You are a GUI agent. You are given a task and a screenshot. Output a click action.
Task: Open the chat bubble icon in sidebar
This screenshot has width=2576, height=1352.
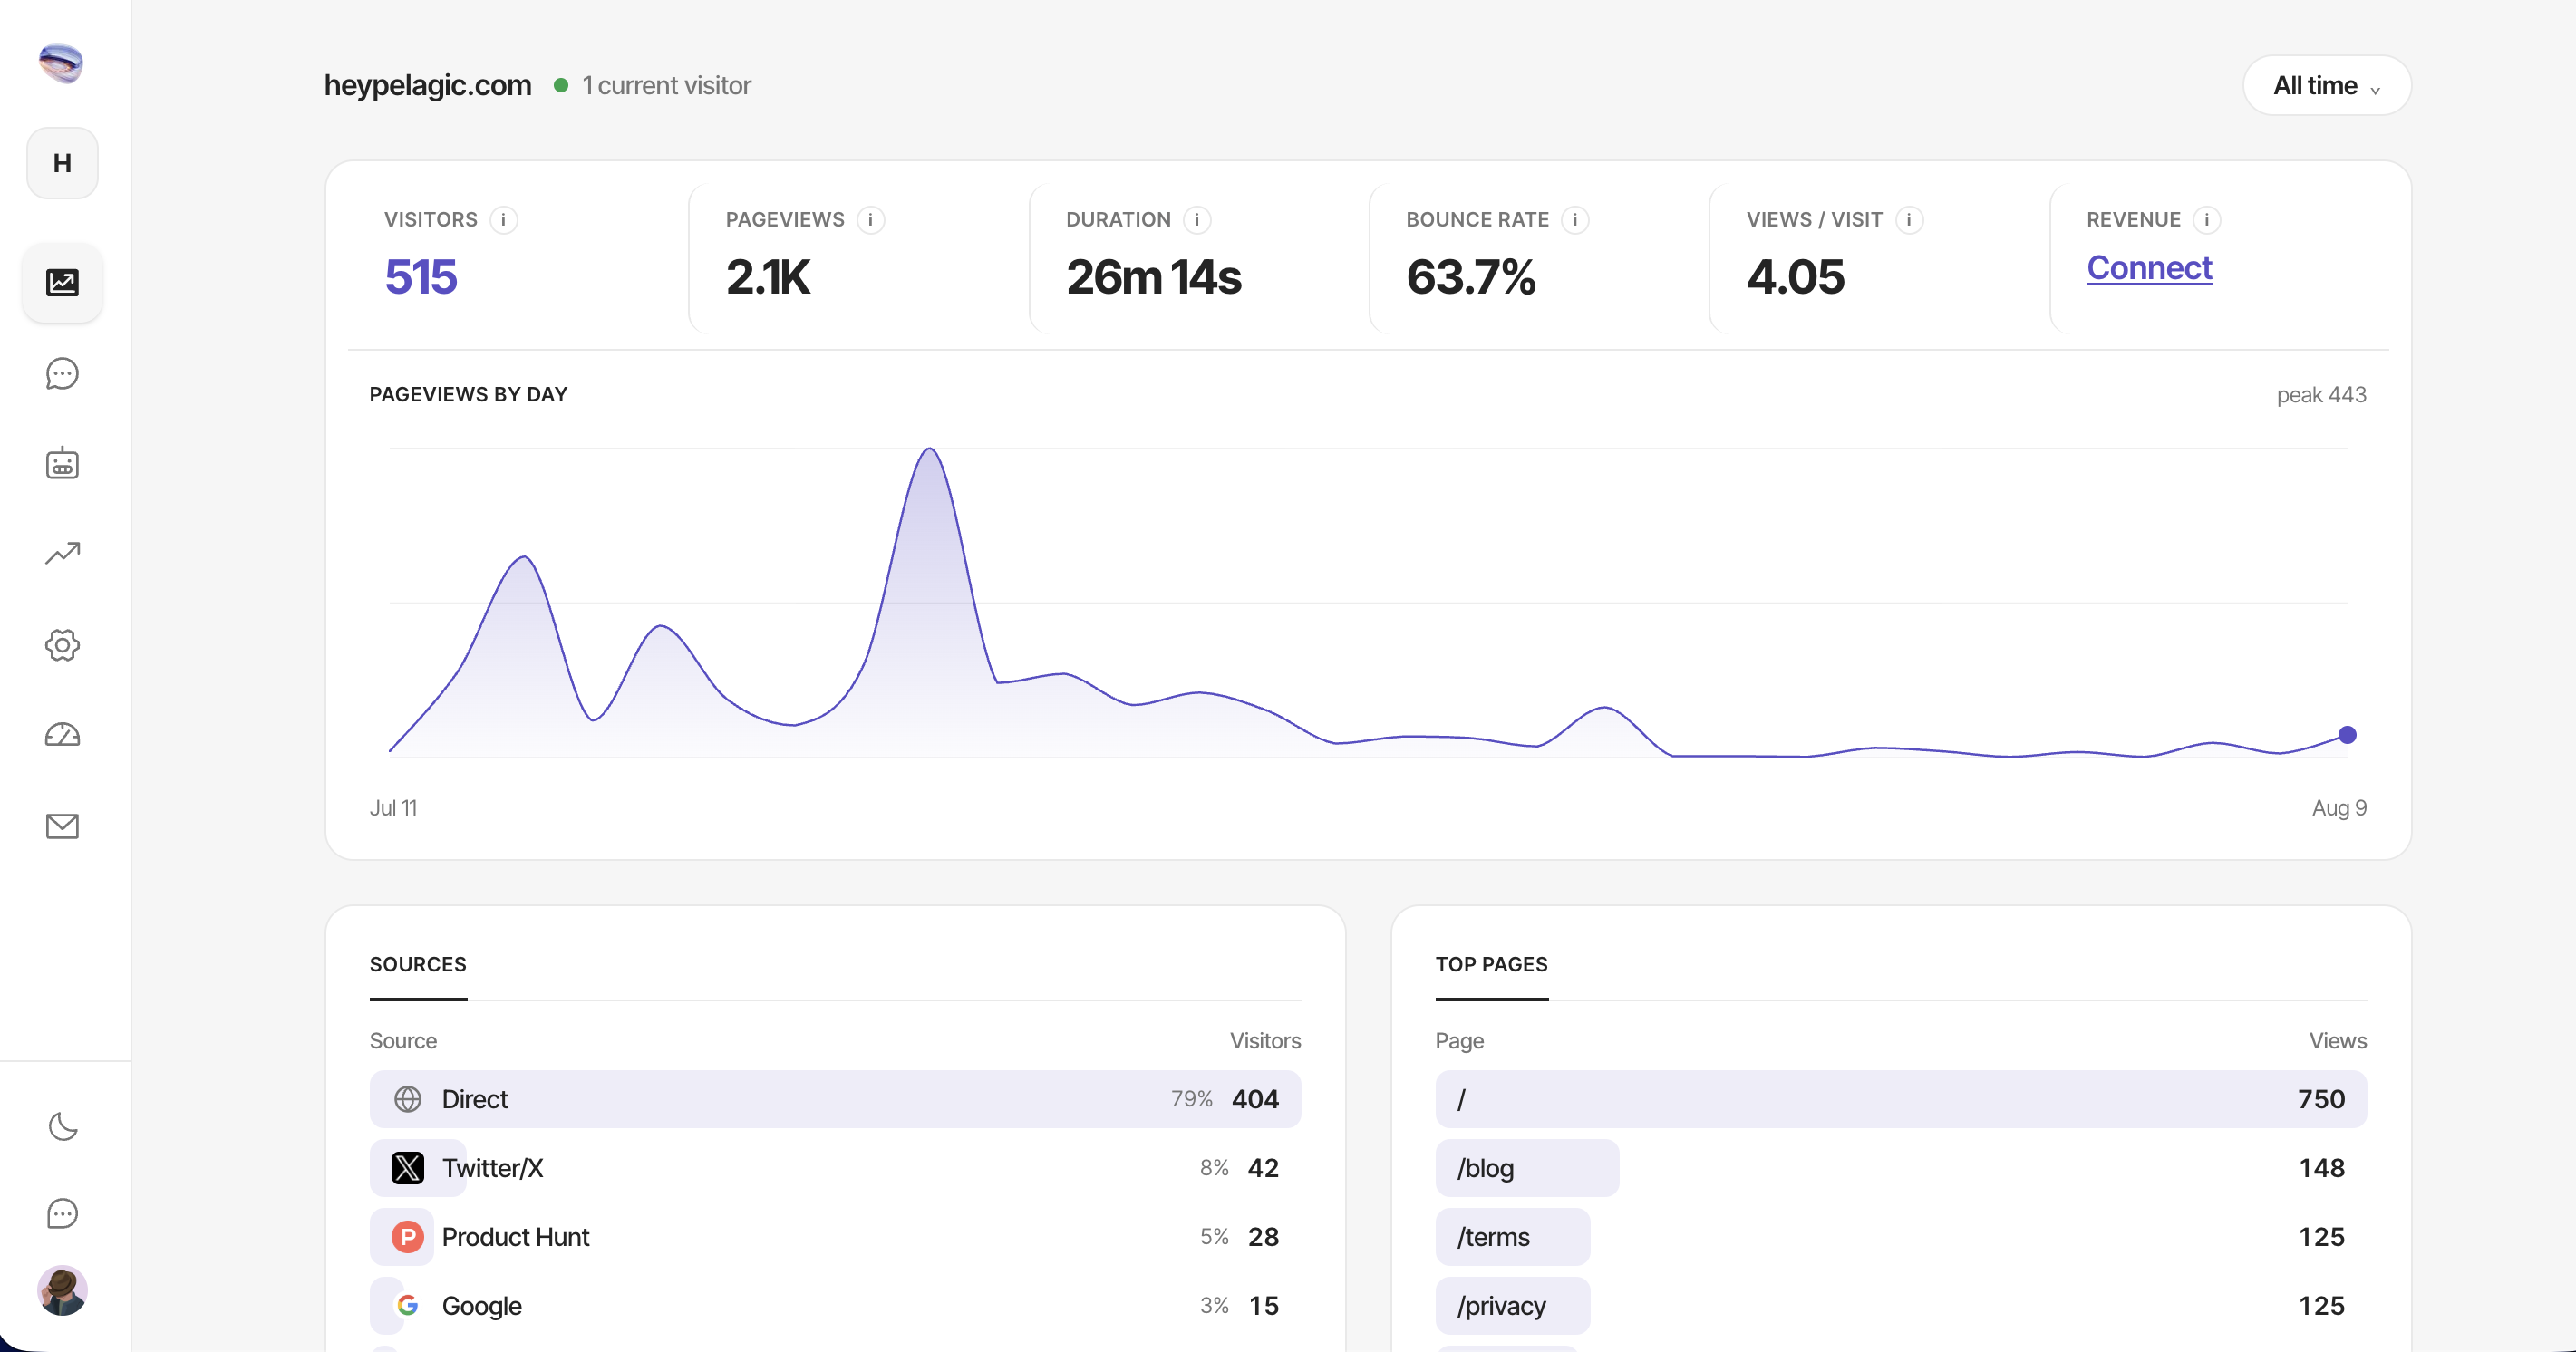[62, 373]
